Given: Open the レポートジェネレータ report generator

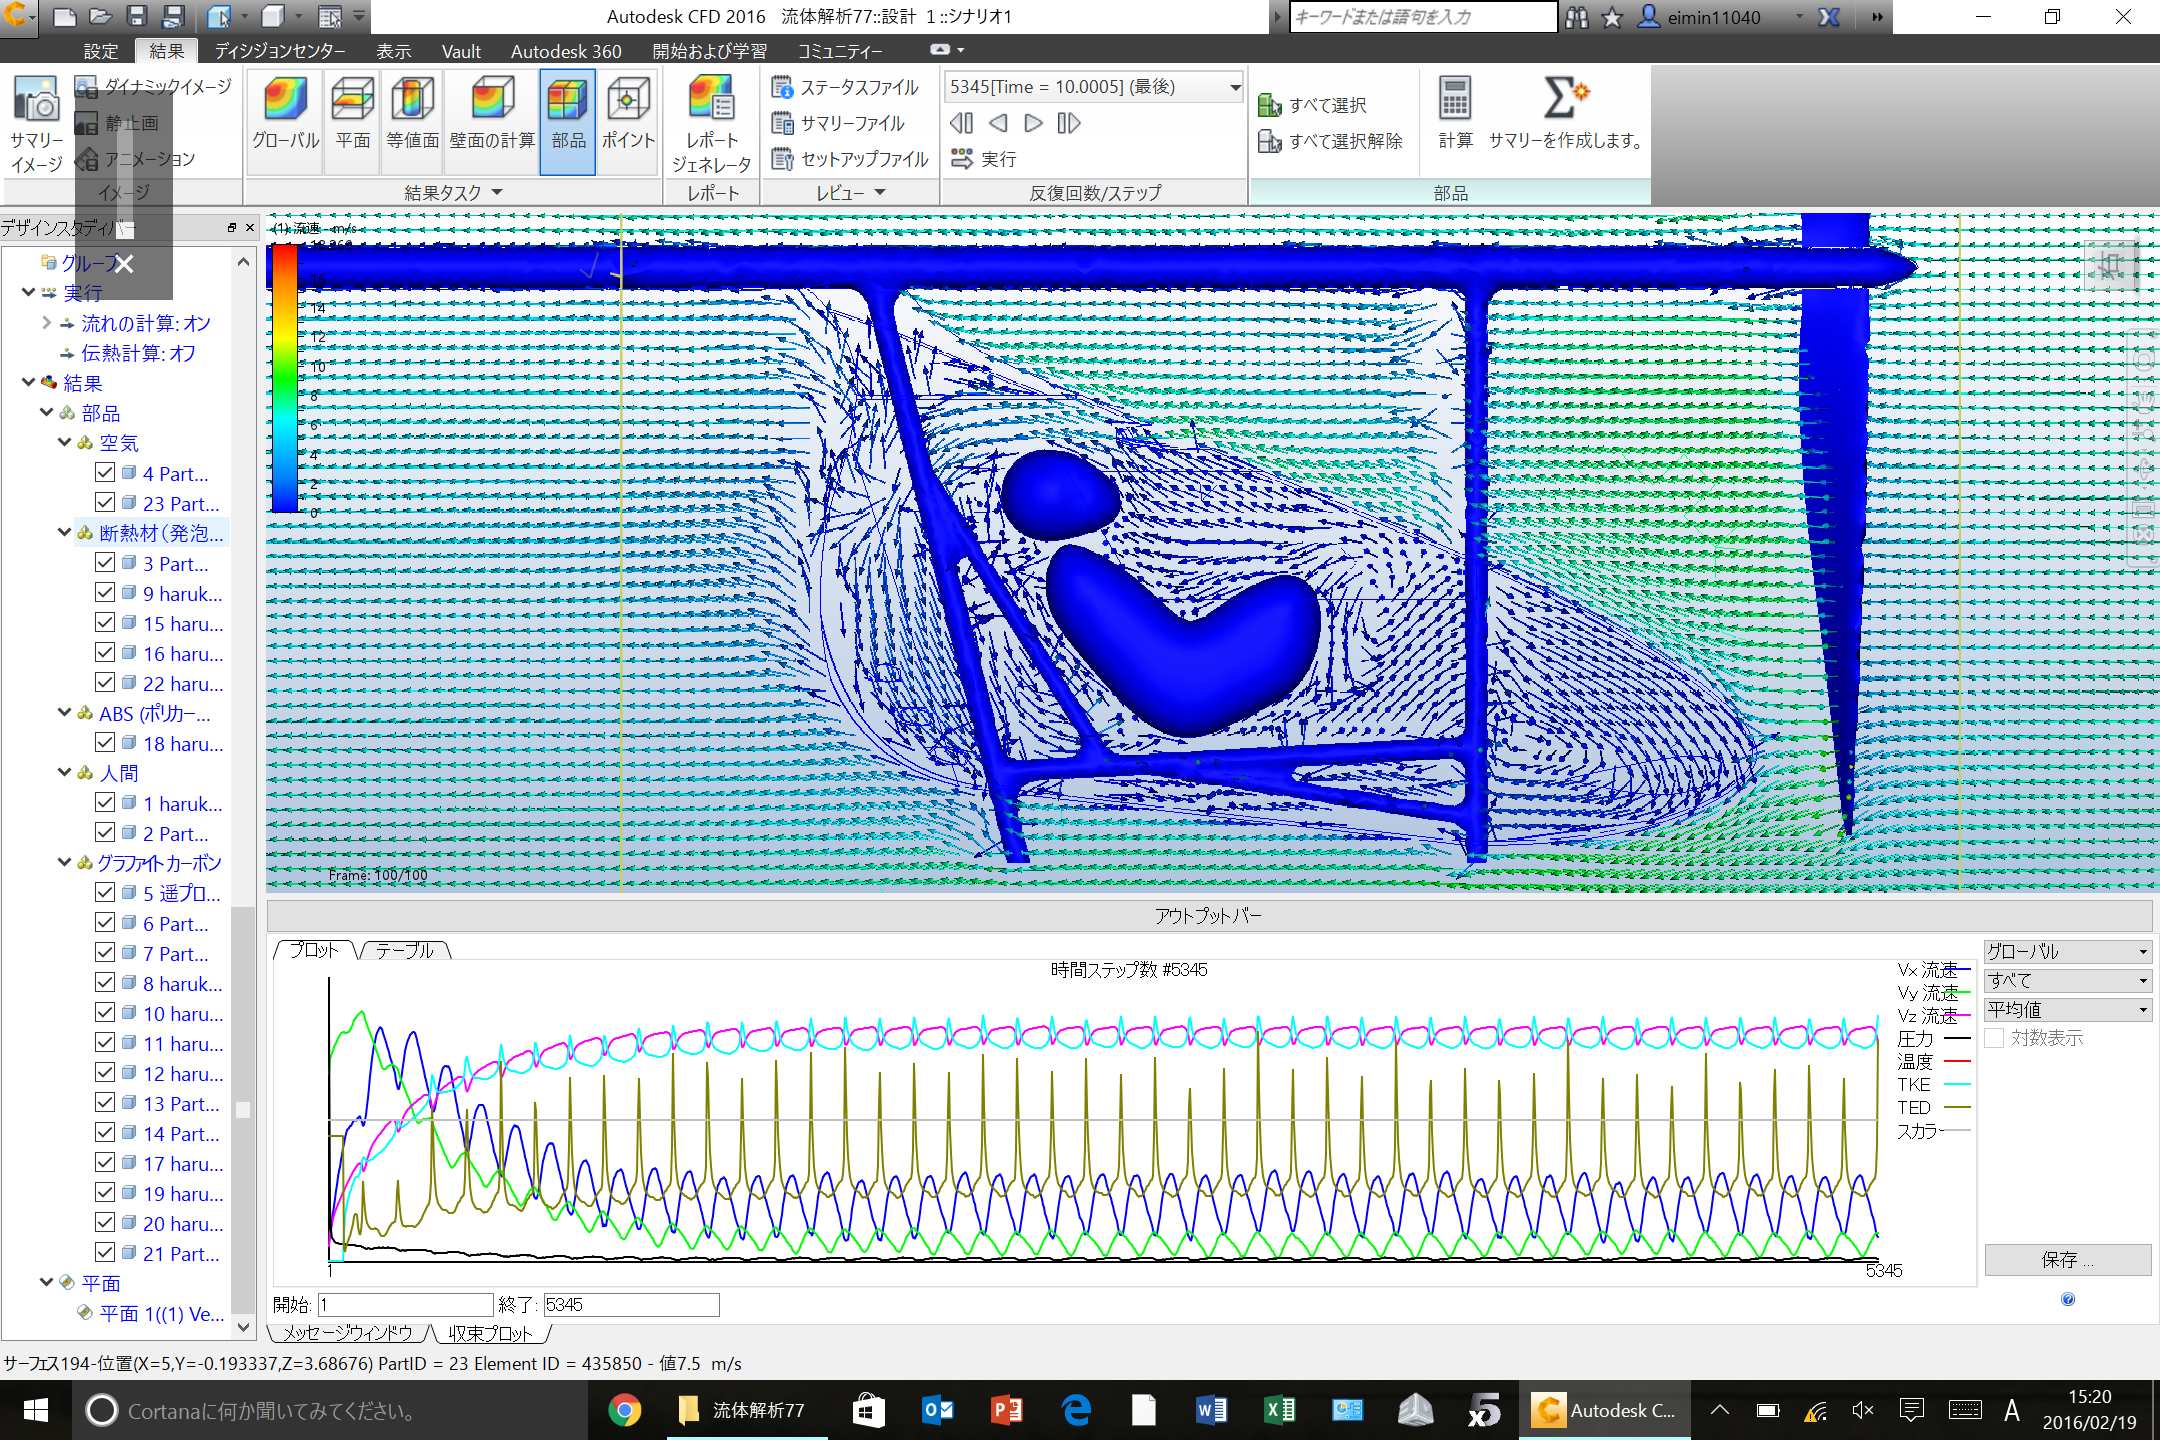Looking at the screenshot, I should pyautogui.click(x=711, y=125).
